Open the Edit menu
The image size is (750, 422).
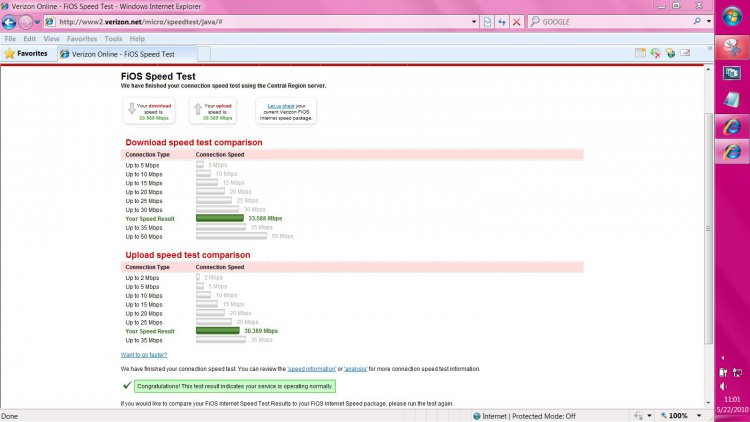(x=30, y=39)
